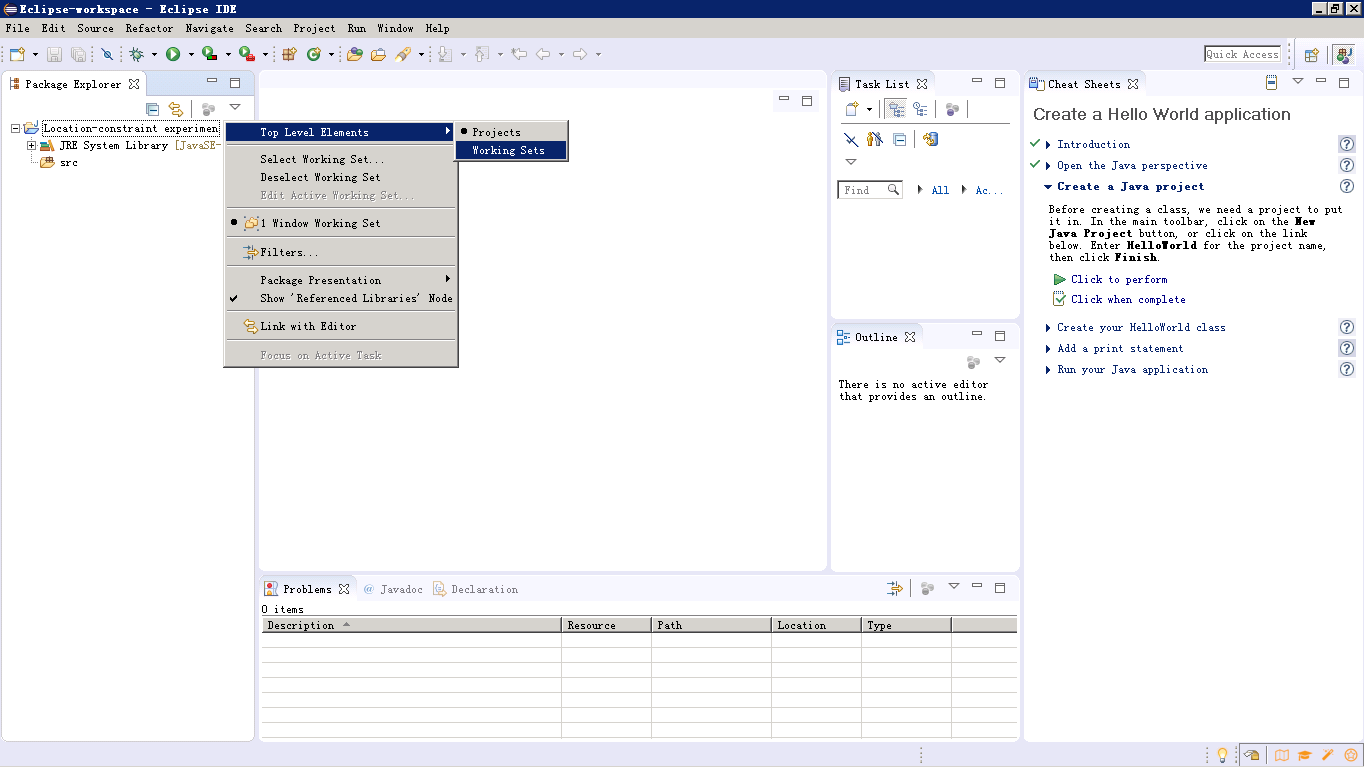Image resolution: width=1364 pixels, height=768 pixels.
Task: Expand Run your Java application step
Action: pos(1048,369)
